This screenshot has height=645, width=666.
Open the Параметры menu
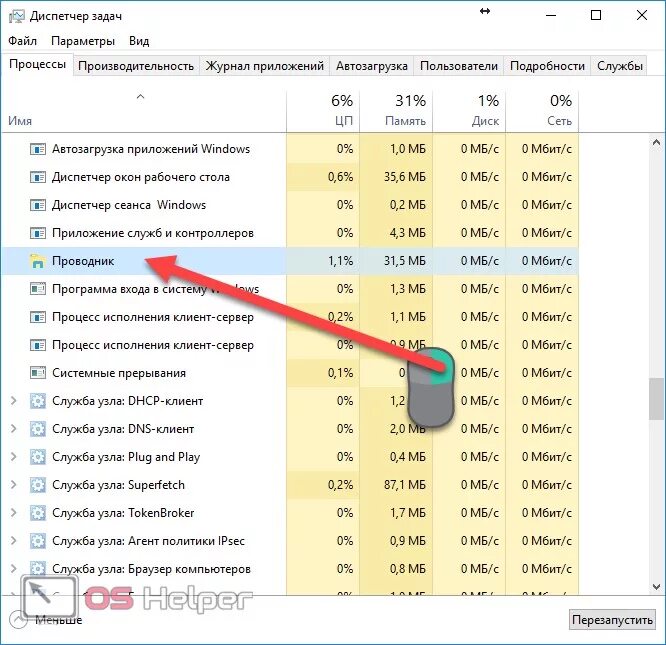pyautogui.click(x=83, y=41)
